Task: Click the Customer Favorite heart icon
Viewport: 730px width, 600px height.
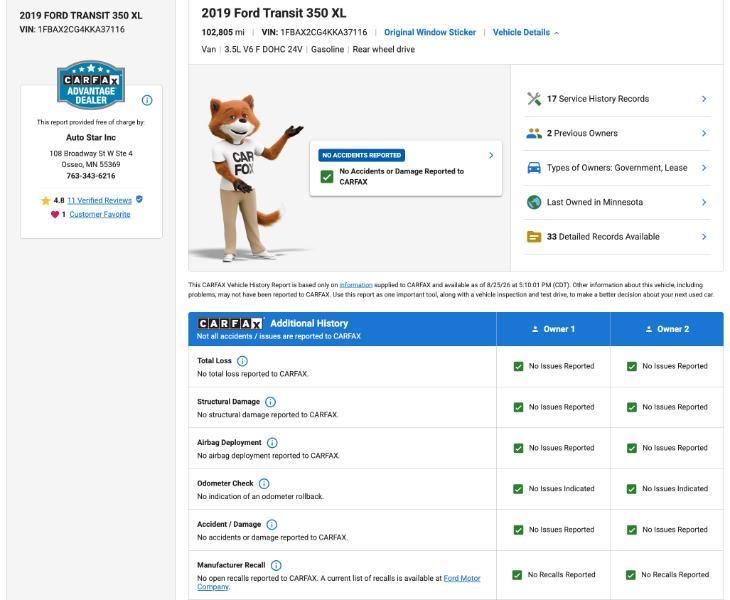Action: tap(55, 214)
